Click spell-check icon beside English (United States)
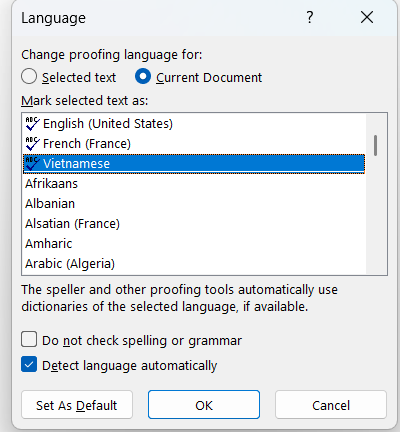The height and width of the screenshot is (432, 401). tap(32, 124)
